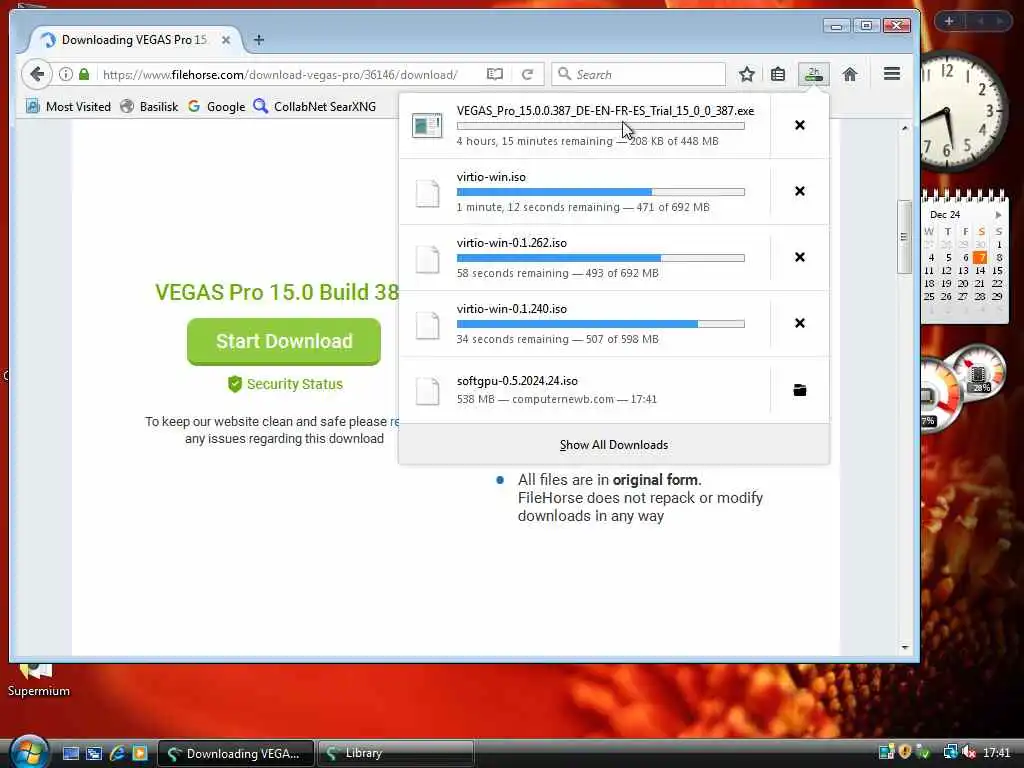
Task: Cancel the virtio-win-0.1.240.iso download
Action: pyautogui.click(x=799, y=323)
